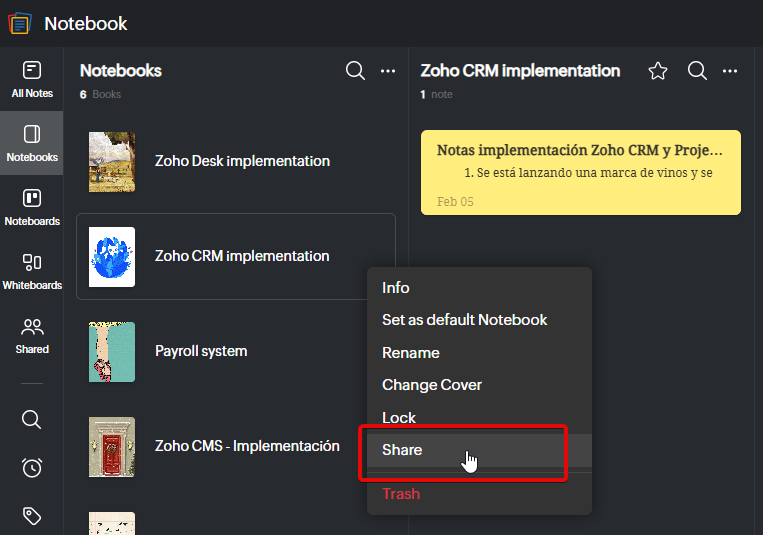Image resolution: width=763 pixels, height=535 pixels.
Task: Go to the Shared section
Action: click(x=31, y=335)
